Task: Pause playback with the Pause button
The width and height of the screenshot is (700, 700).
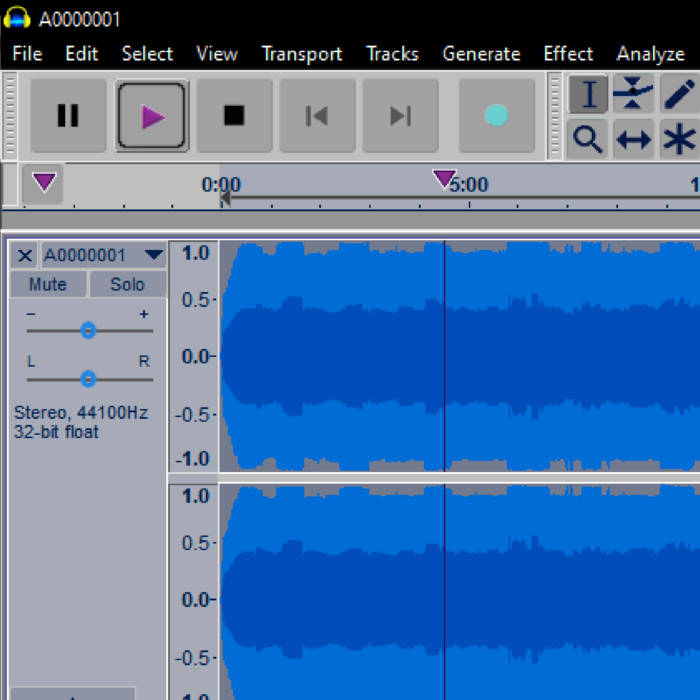Action: click(x=68, y=116)
